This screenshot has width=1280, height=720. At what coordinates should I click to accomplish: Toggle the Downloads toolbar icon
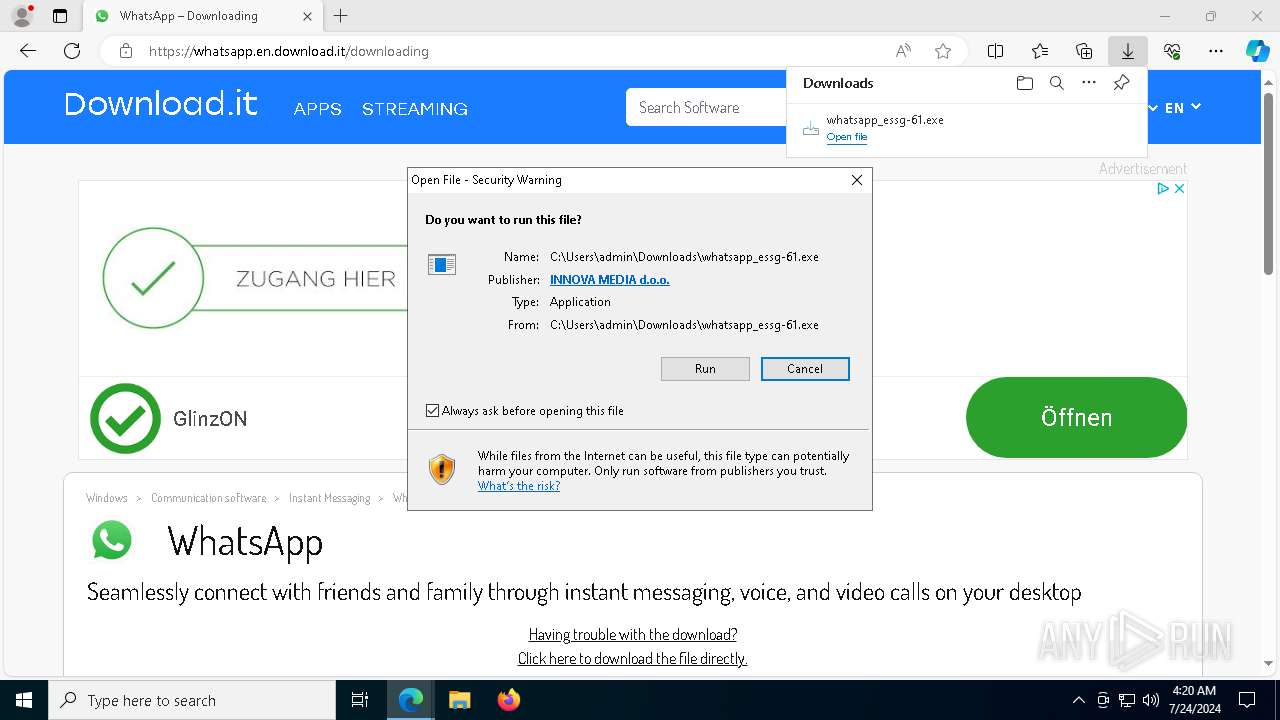pyautogui.click(x=1127, y=51)
